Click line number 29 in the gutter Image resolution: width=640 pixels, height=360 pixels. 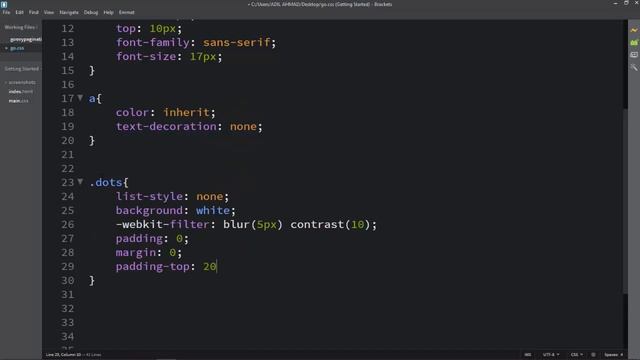[x=67, y=267]
